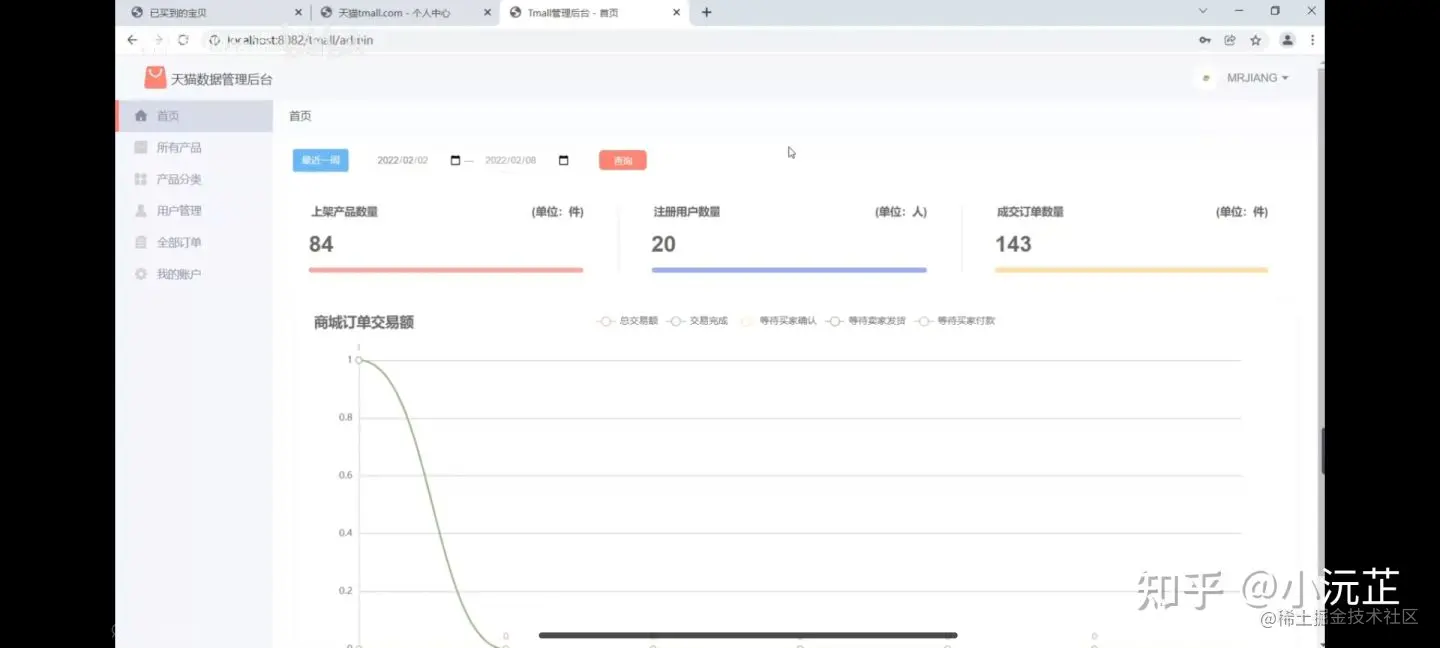Viewport: 1440px width, 648px height.
Task: Go to 所有产品 in sidebar
Action: click(x=195, y=148)
